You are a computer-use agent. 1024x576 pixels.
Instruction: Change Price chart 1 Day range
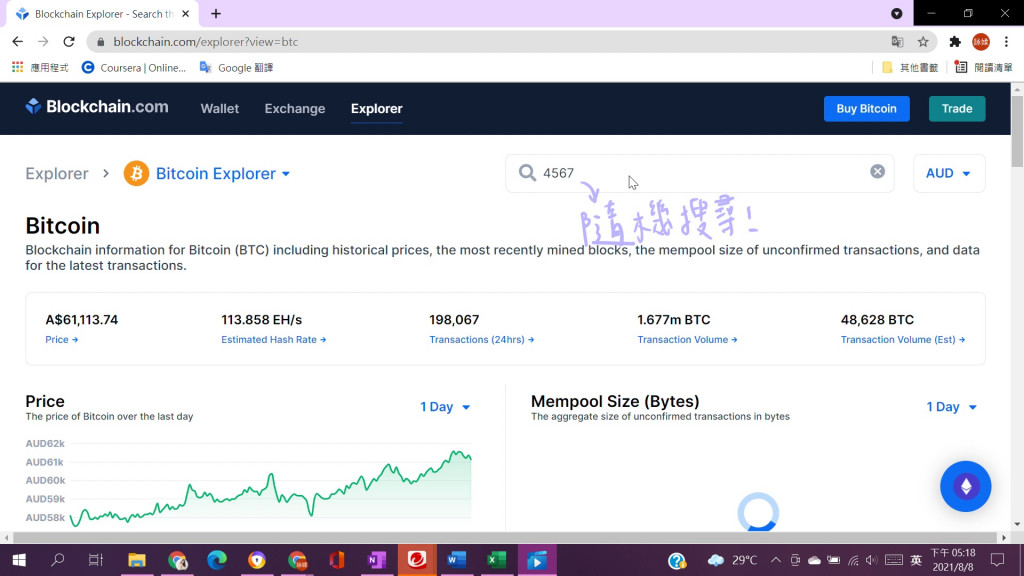tap(445, 407)
